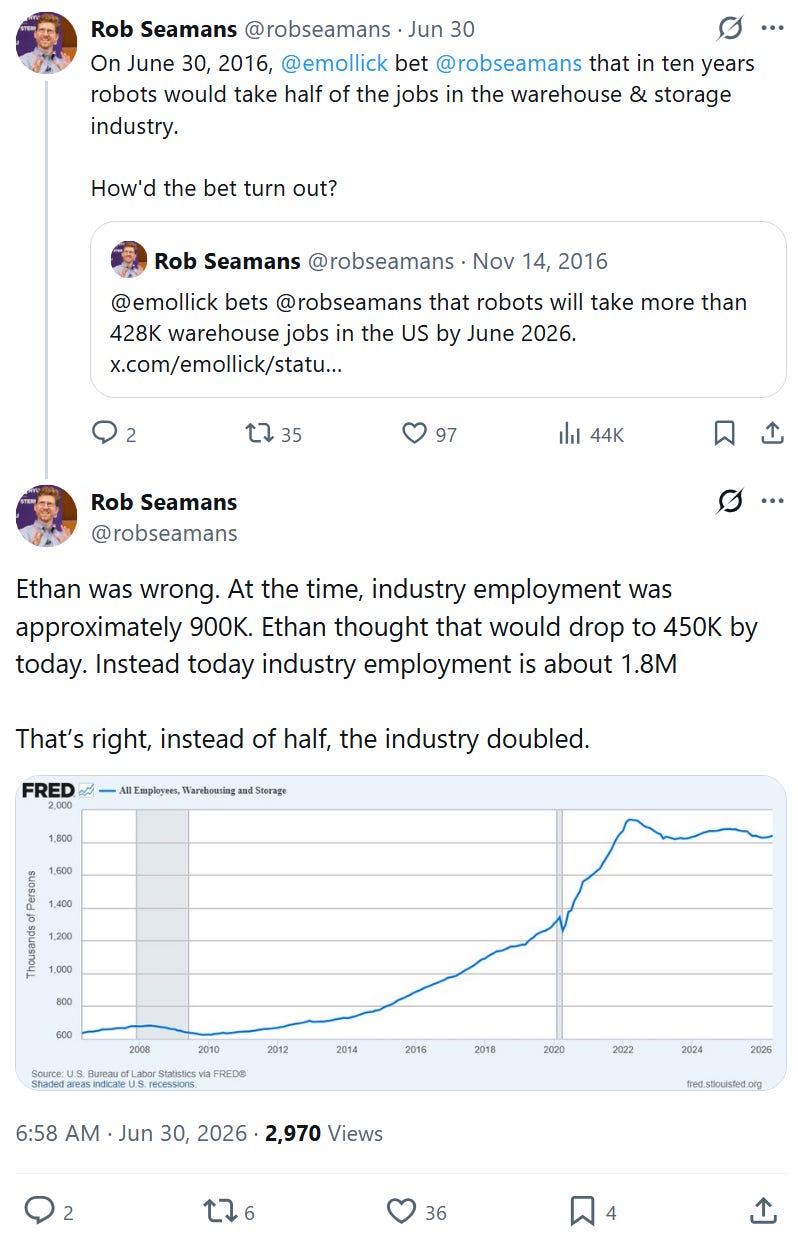Screen dimensions: 798x1240
Task: Bookmark the first tweet in the thread
Action: 725,433
